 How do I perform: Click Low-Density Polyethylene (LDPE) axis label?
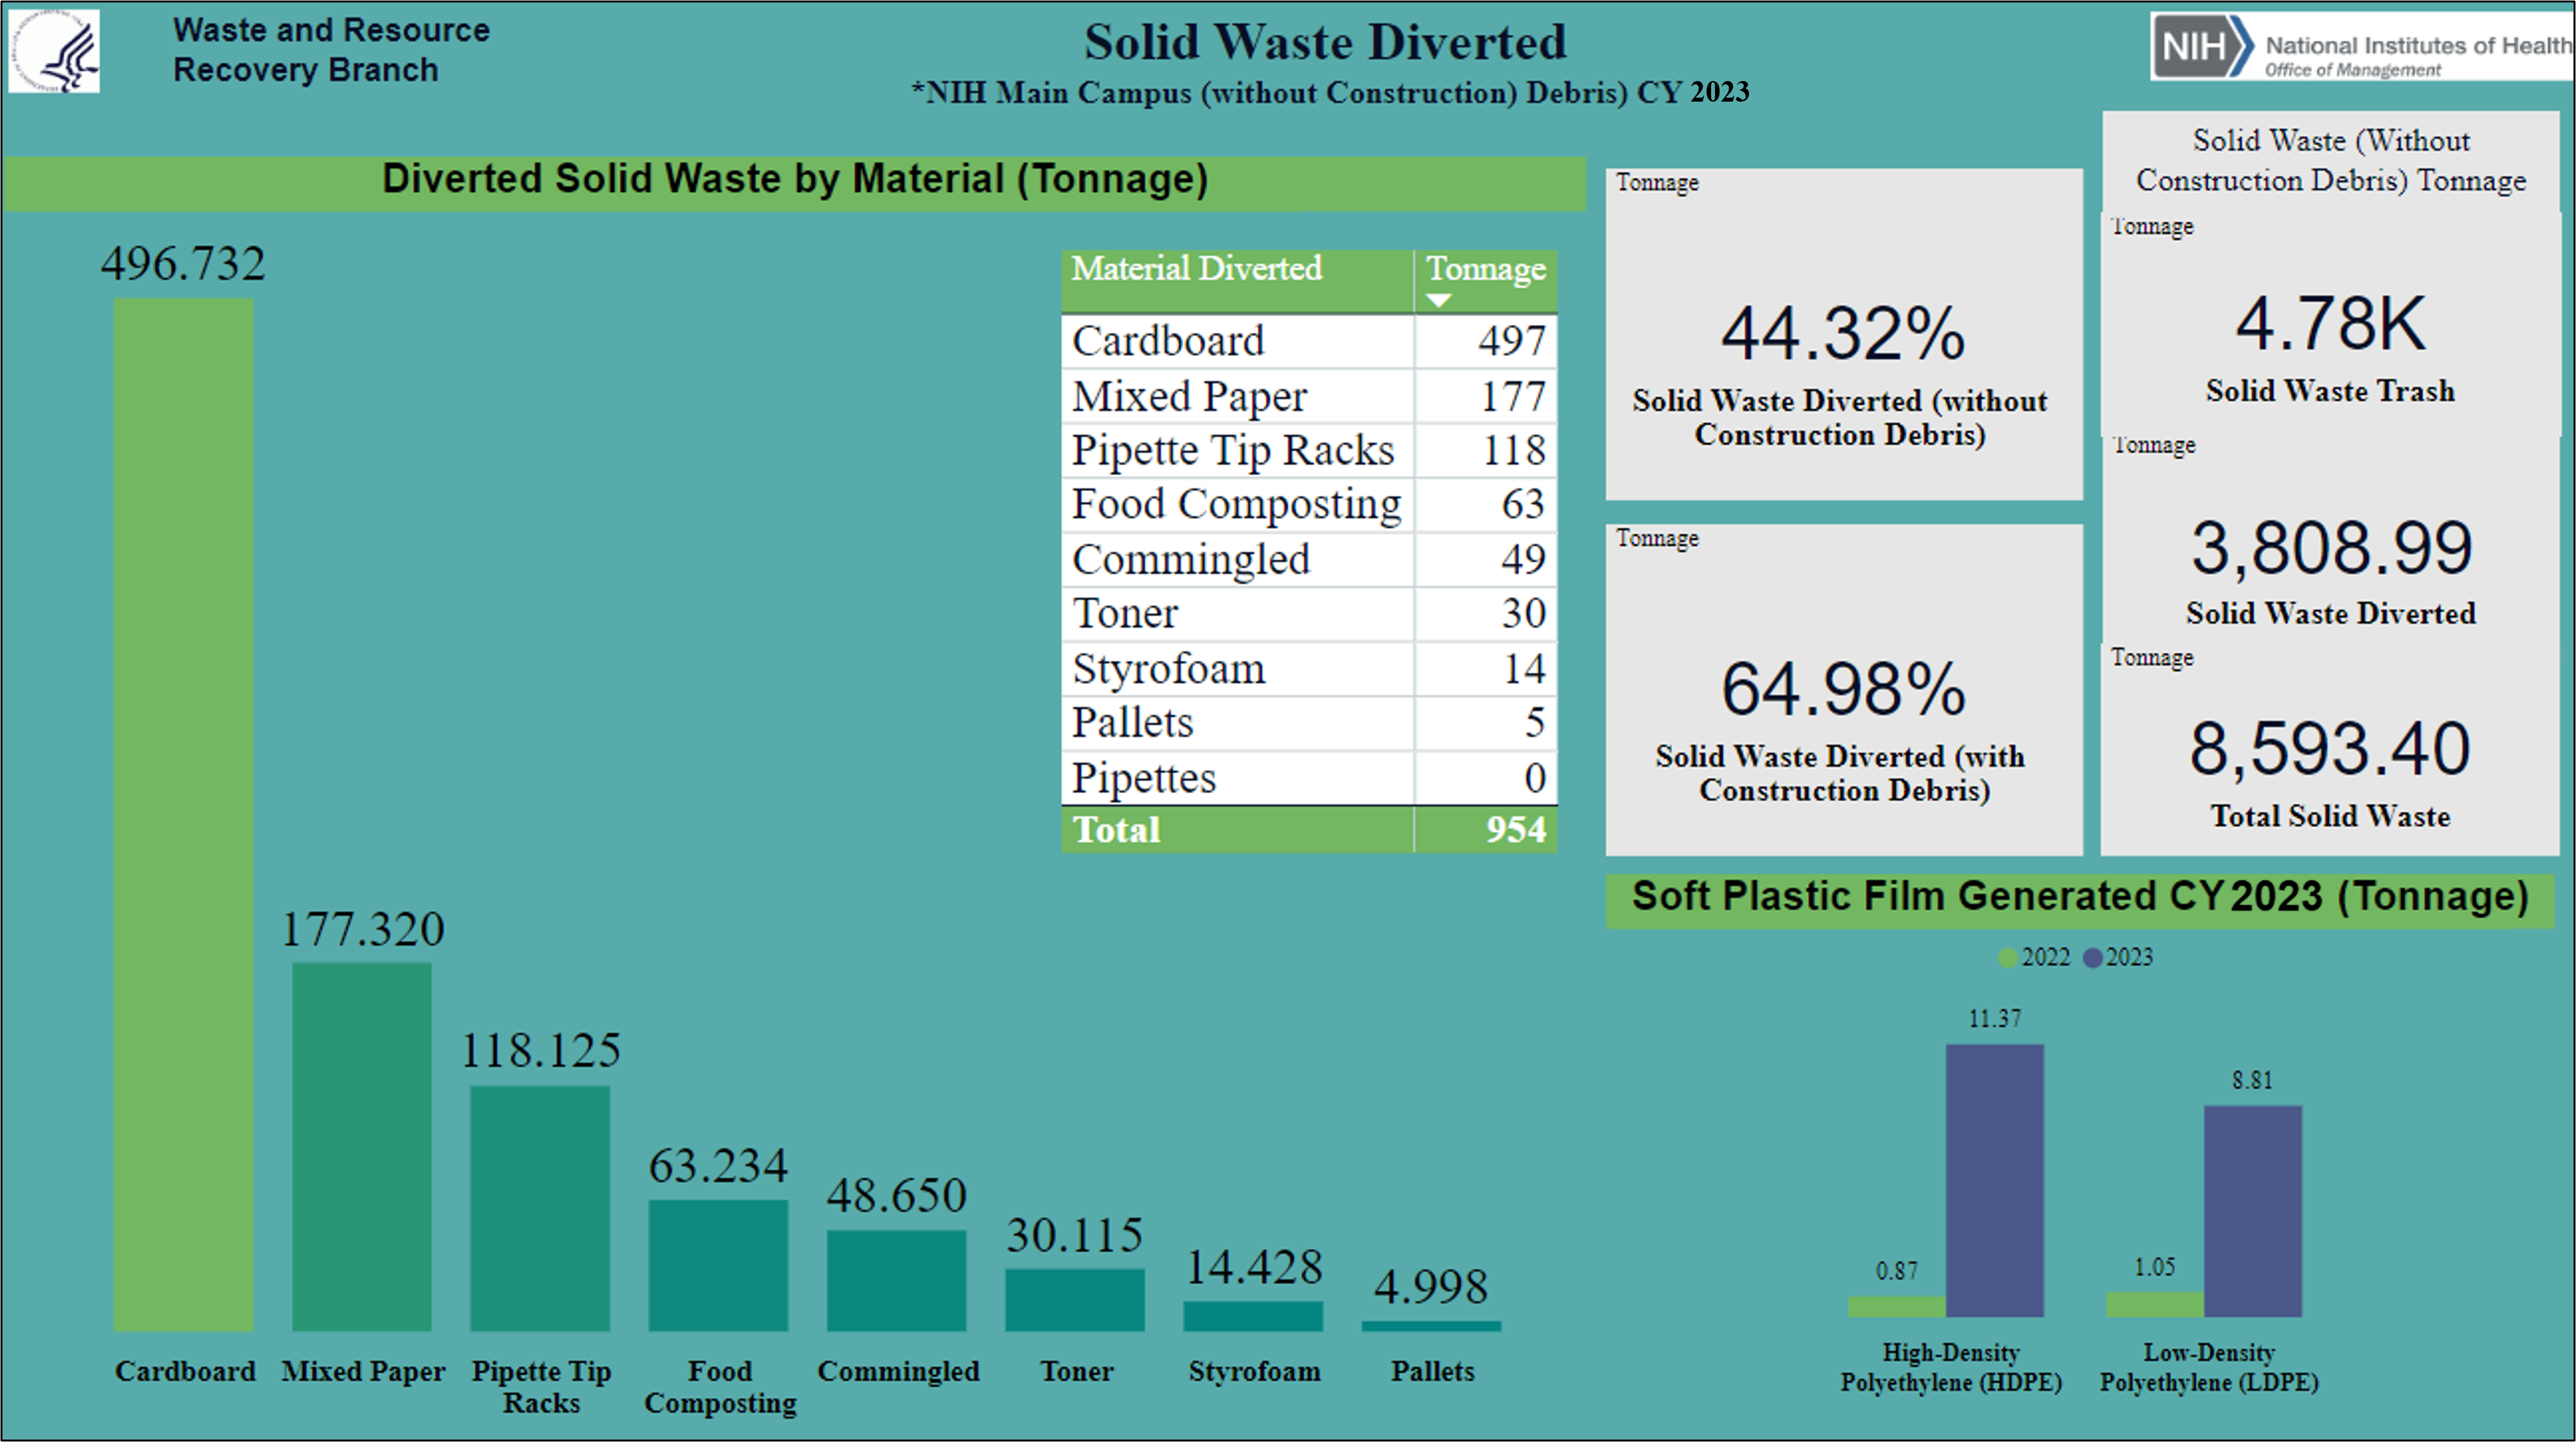tap(2209, 1367)
